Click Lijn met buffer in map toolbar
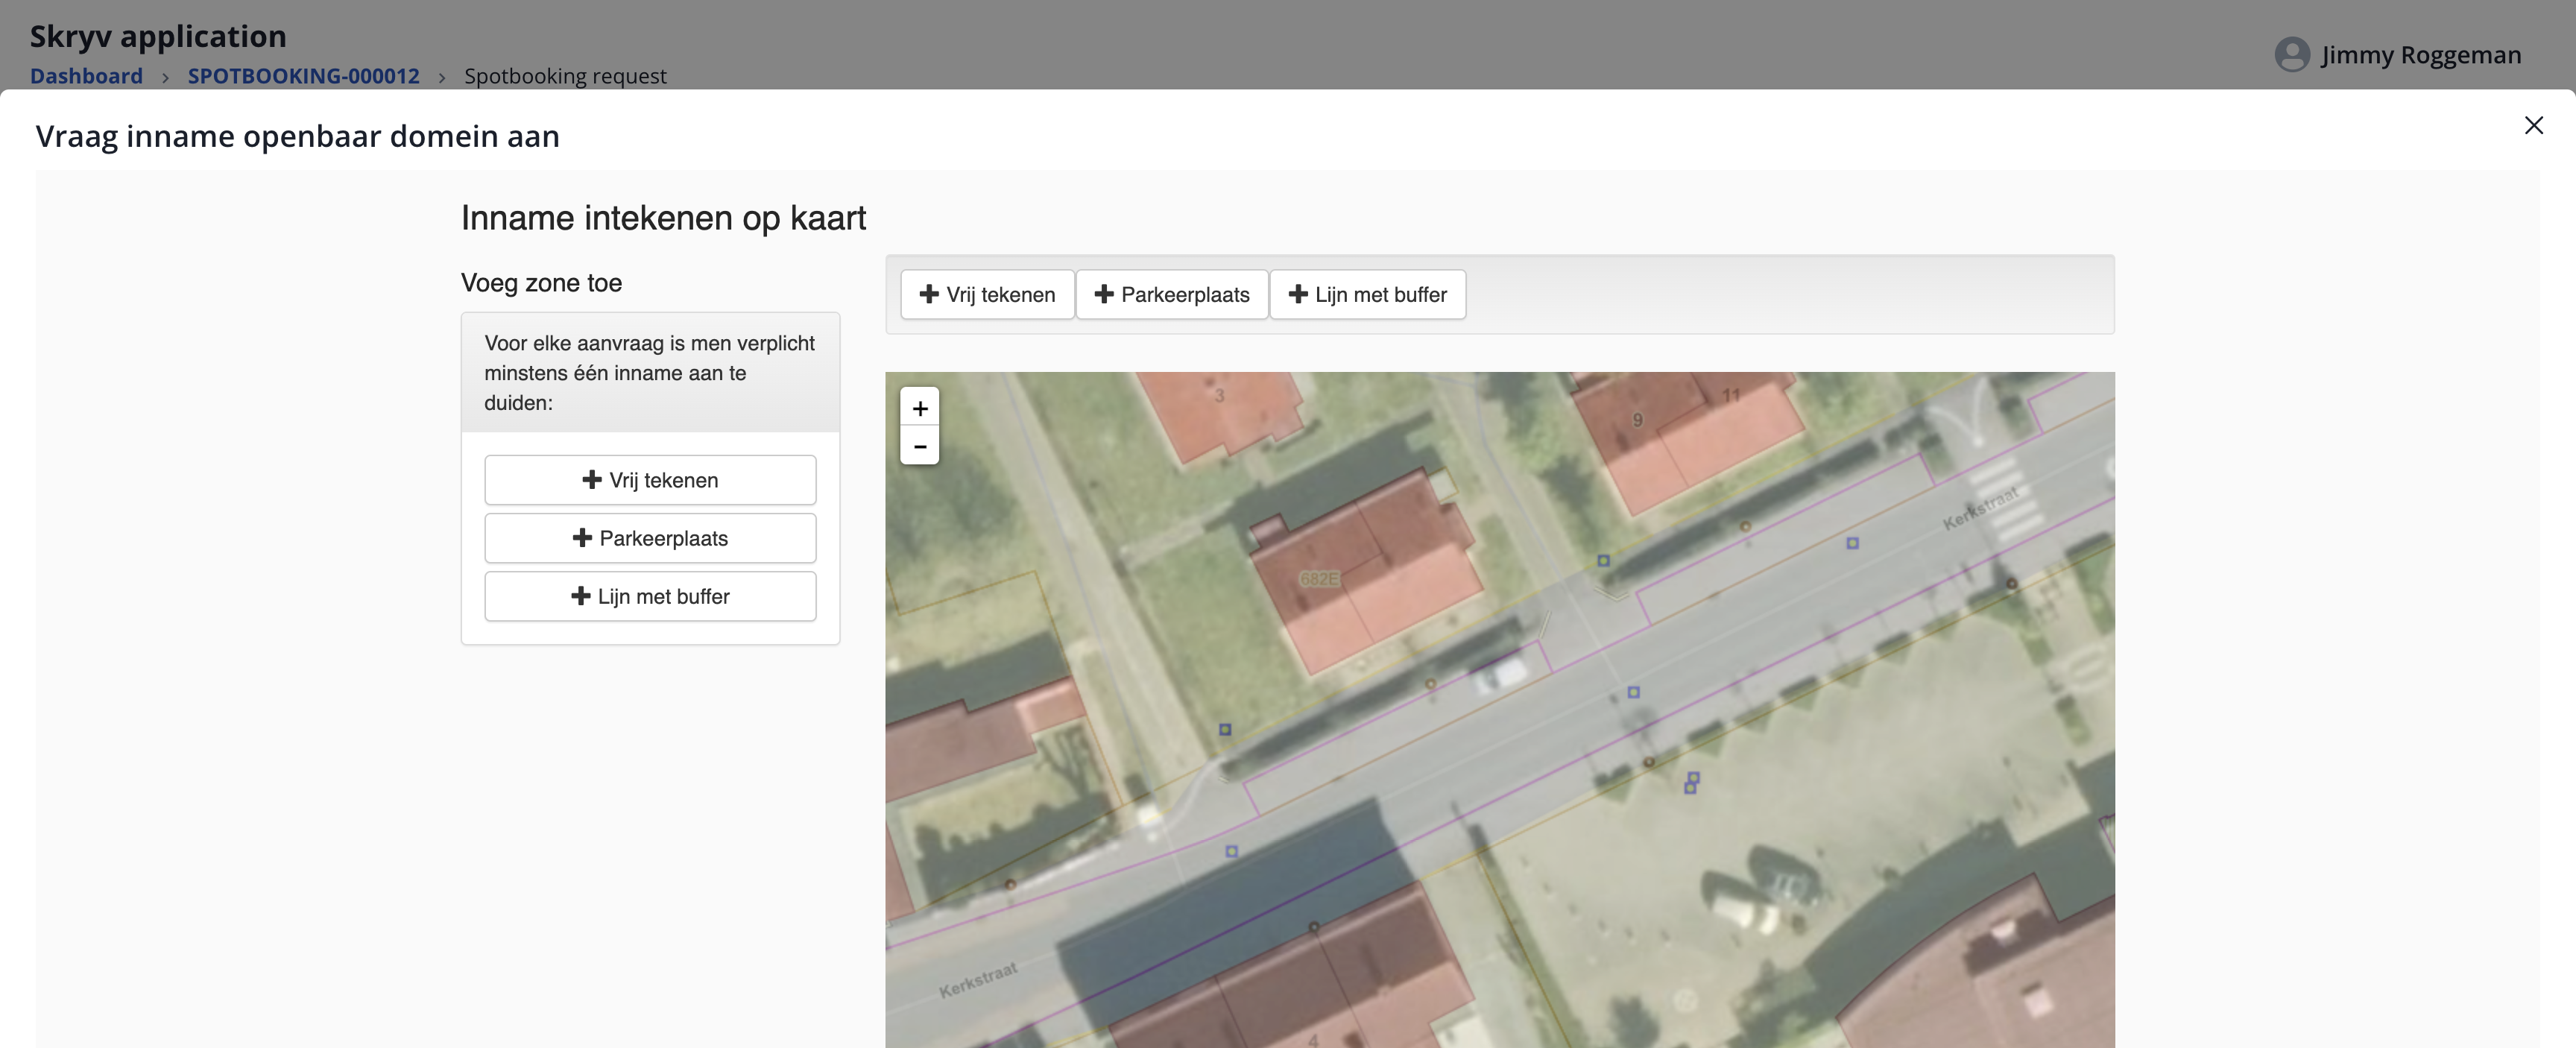 pos(1367,294)
